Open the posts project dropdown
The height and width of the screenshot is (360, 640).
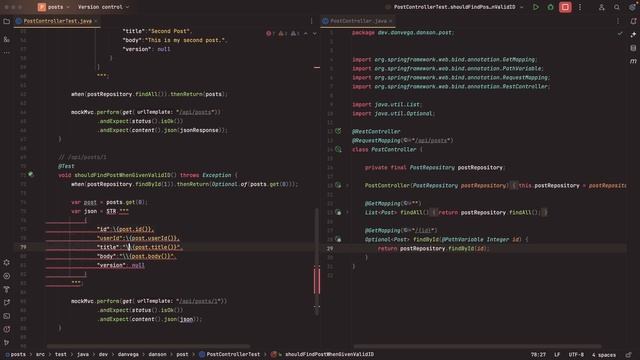coord(53,7)
